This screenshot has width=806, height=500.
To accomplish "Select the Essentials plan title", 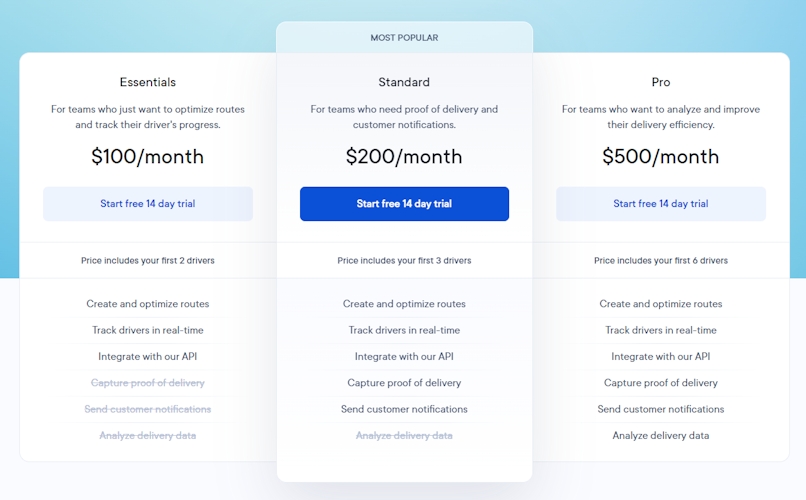I will 148,82.
